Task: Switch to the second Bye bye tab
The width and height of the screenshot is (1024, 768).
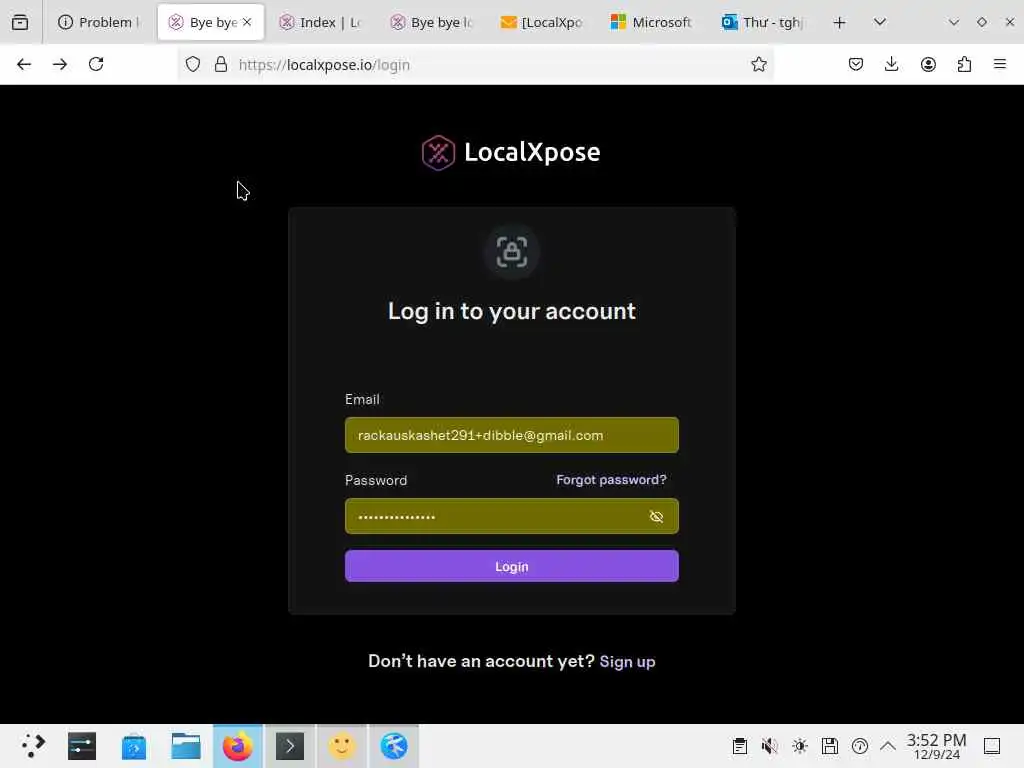Action: [432, 22]
